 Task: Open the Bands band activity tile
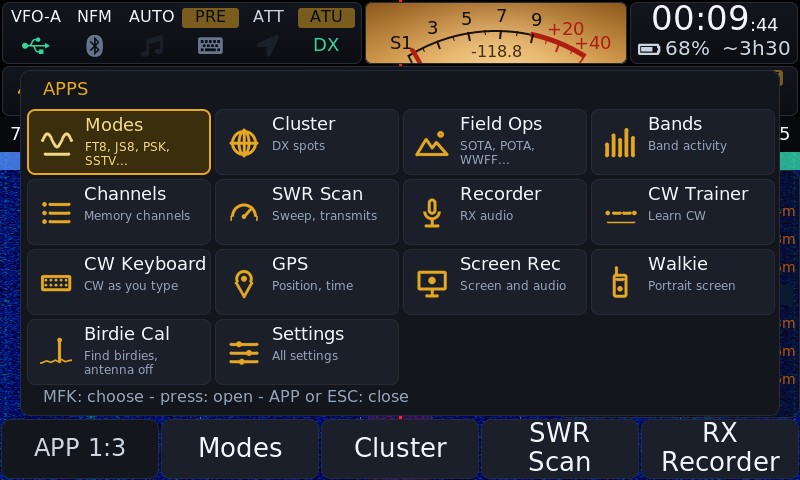(683, 142)
